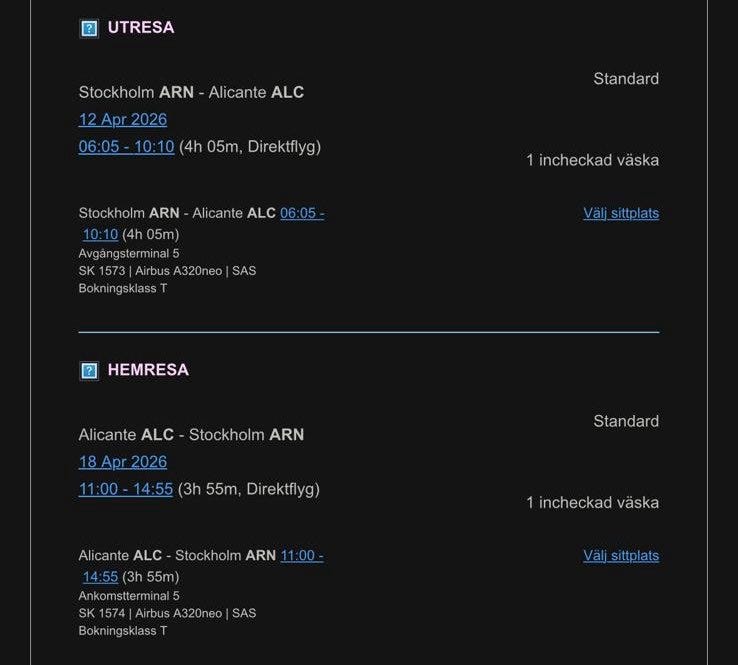
Task: Choose a seat for flight SK 1573
Action: [621, 213]
